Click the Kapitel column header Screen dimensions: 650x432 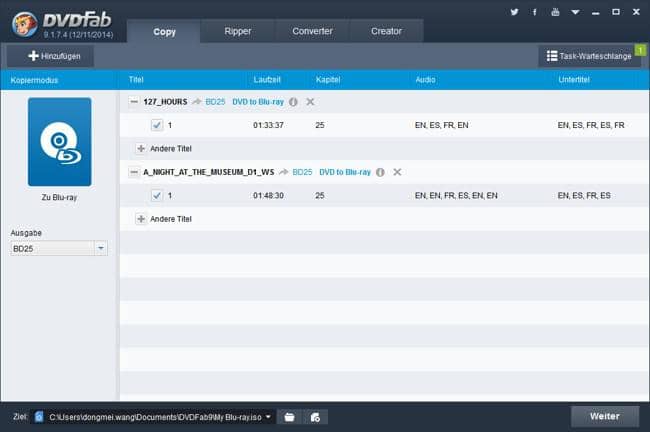[x=328, y=80]
